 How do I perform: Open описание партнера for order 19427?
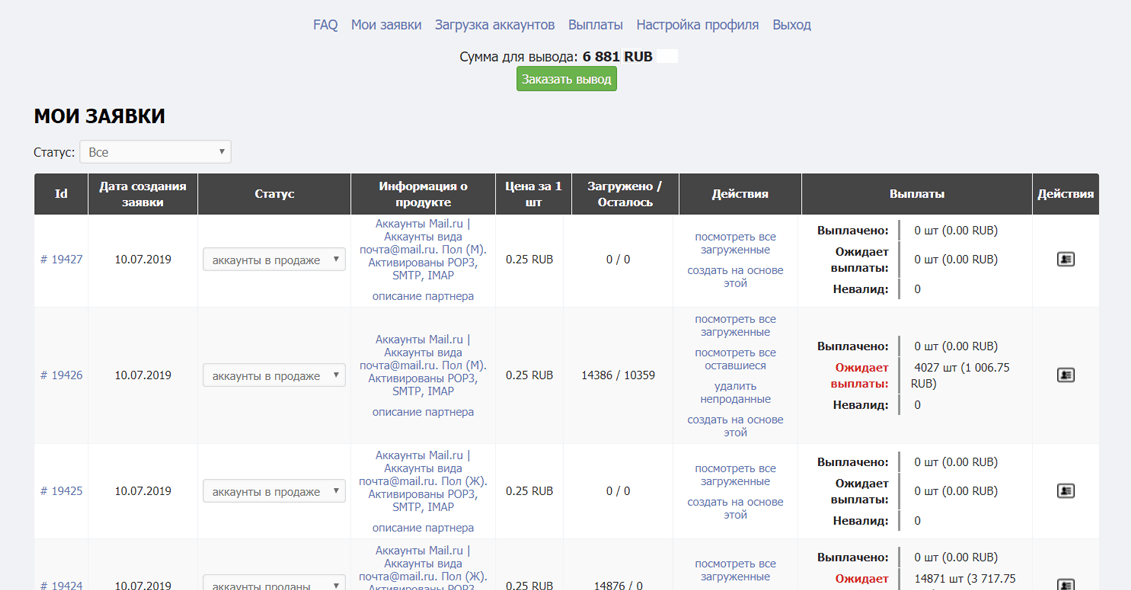423,296
